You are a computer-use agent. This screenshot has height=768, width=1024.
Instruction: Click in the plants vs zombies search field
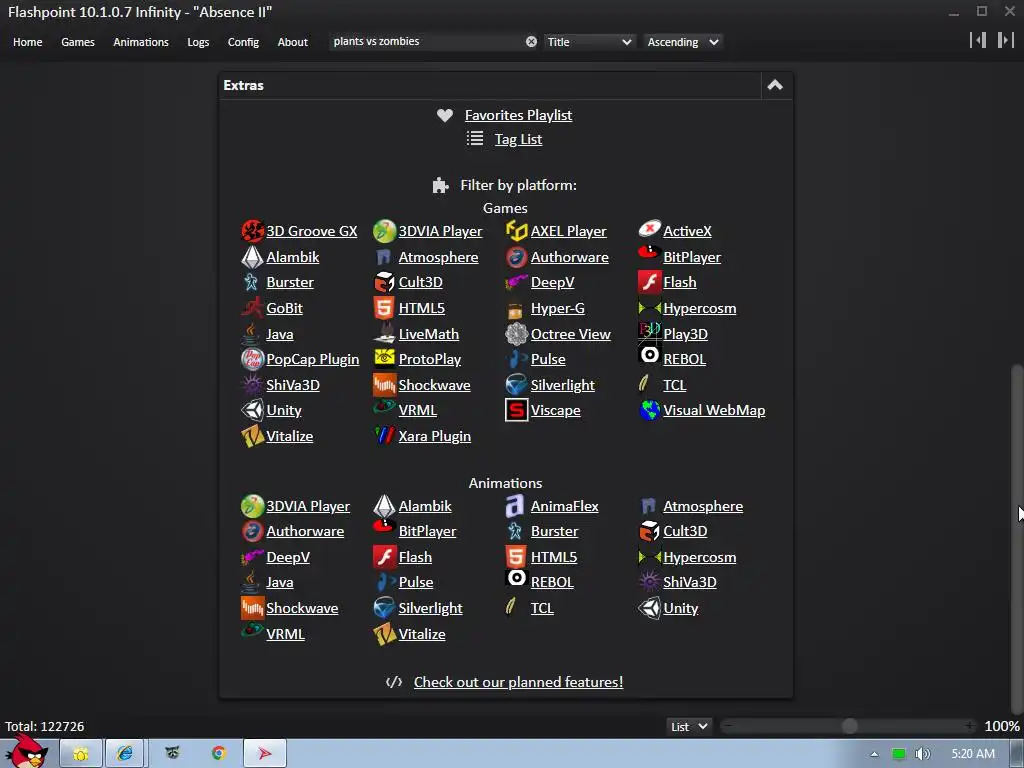tap(426, 41)
